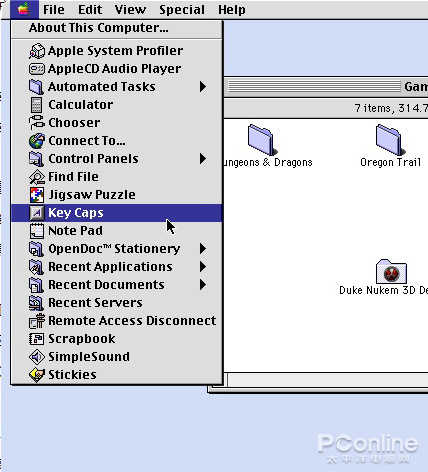This screenshot has width=428, height=472.
Task: Choose the Recent Servers label
Action: [x=95, y=303]
